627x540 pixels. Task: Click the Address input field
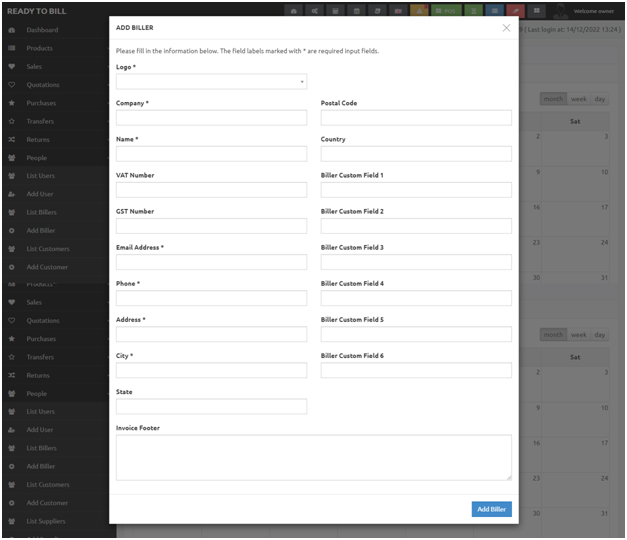pos(211,334)
